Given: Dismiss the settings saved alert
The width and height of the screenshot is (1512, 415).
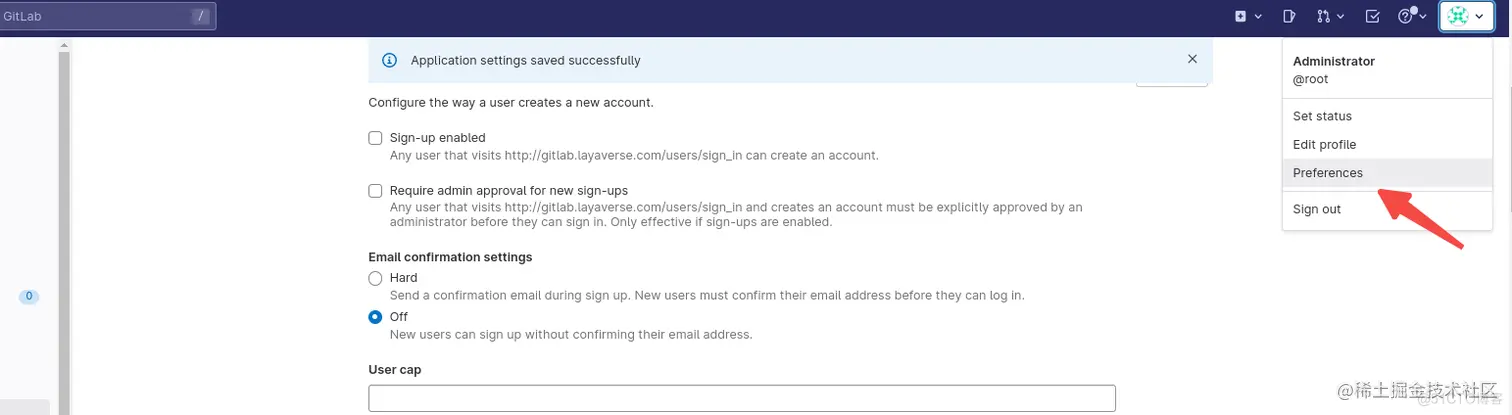Looking at the screenshot, I should (1192, 59).
